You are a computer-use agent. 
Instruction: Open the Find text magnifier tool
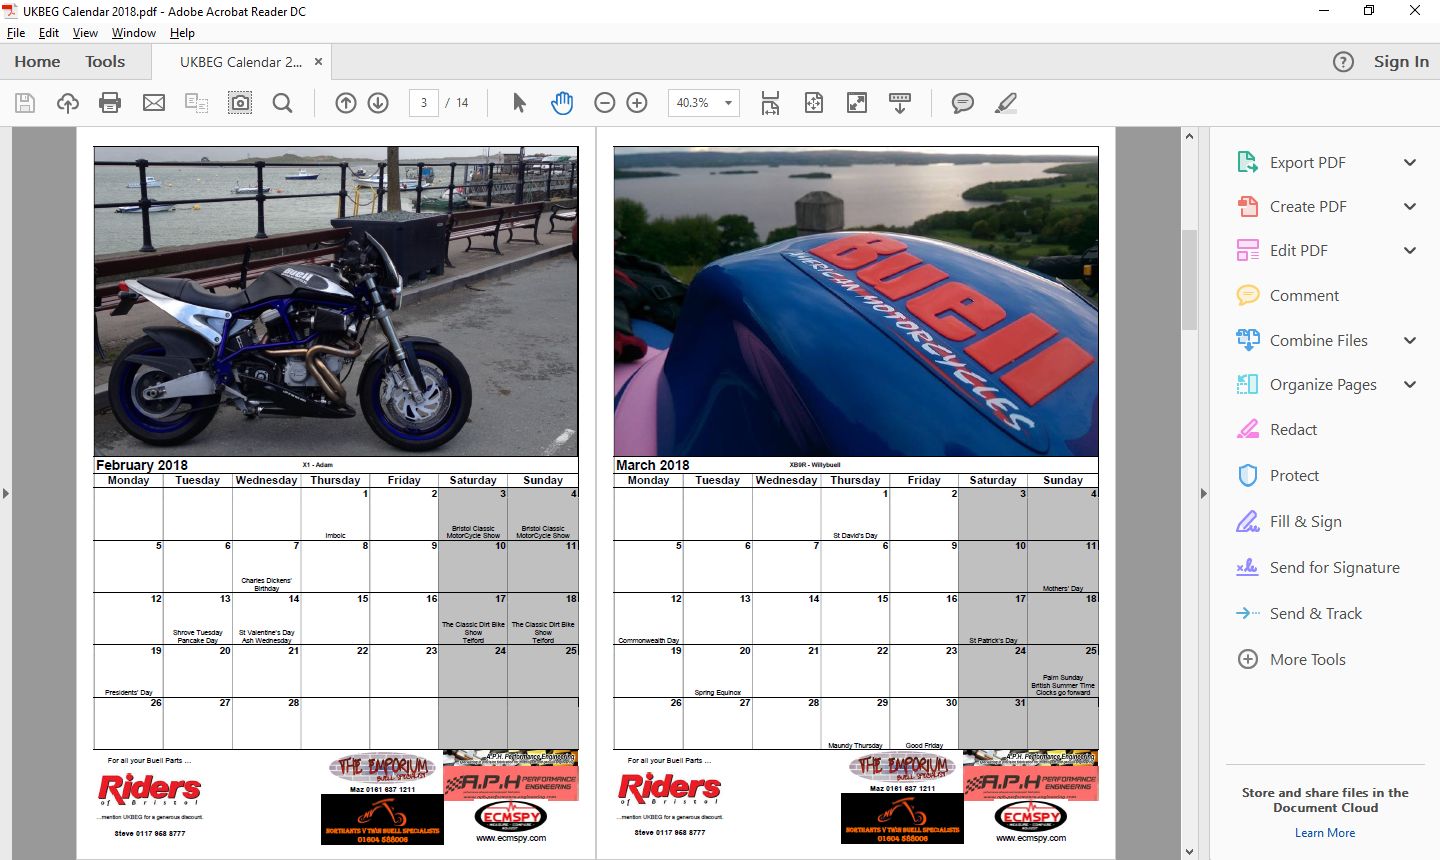[x=283, y=103]
